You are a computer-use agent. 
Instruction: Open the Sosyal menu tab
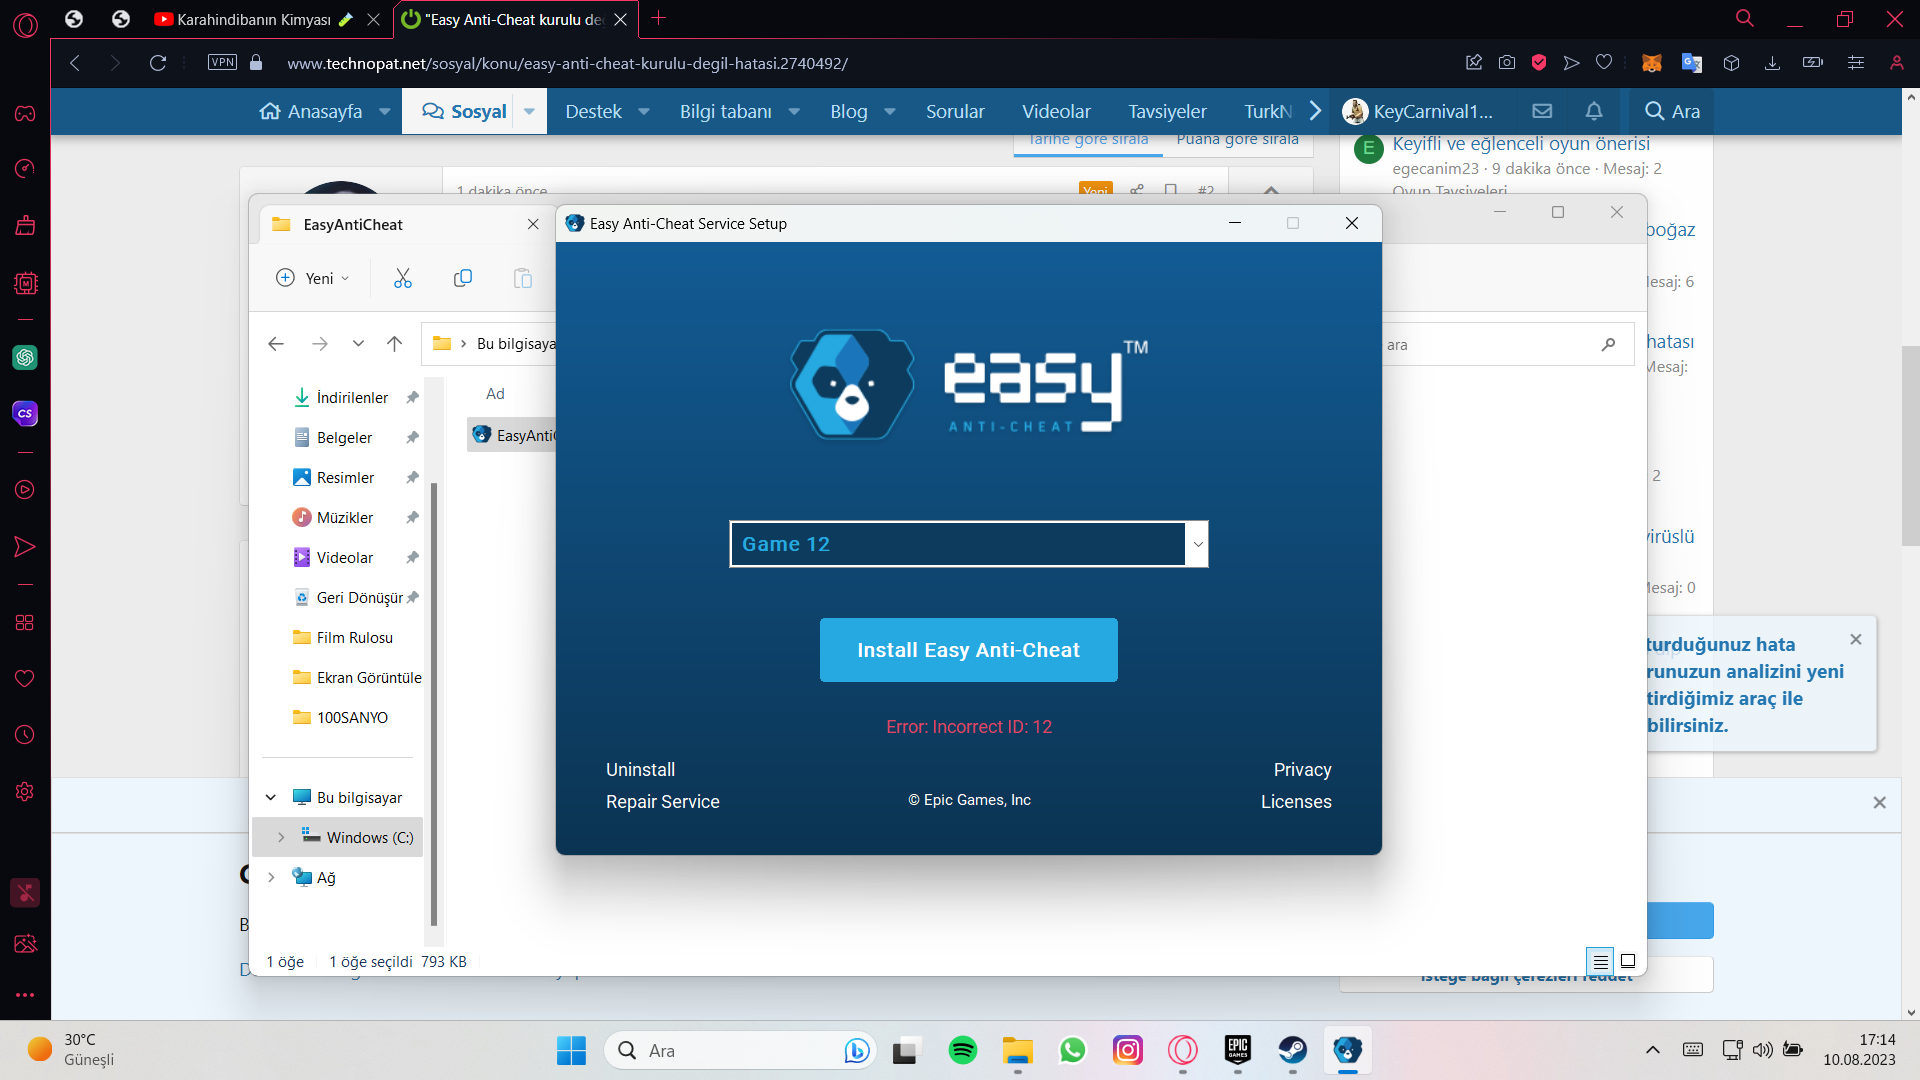pos(465,111)
